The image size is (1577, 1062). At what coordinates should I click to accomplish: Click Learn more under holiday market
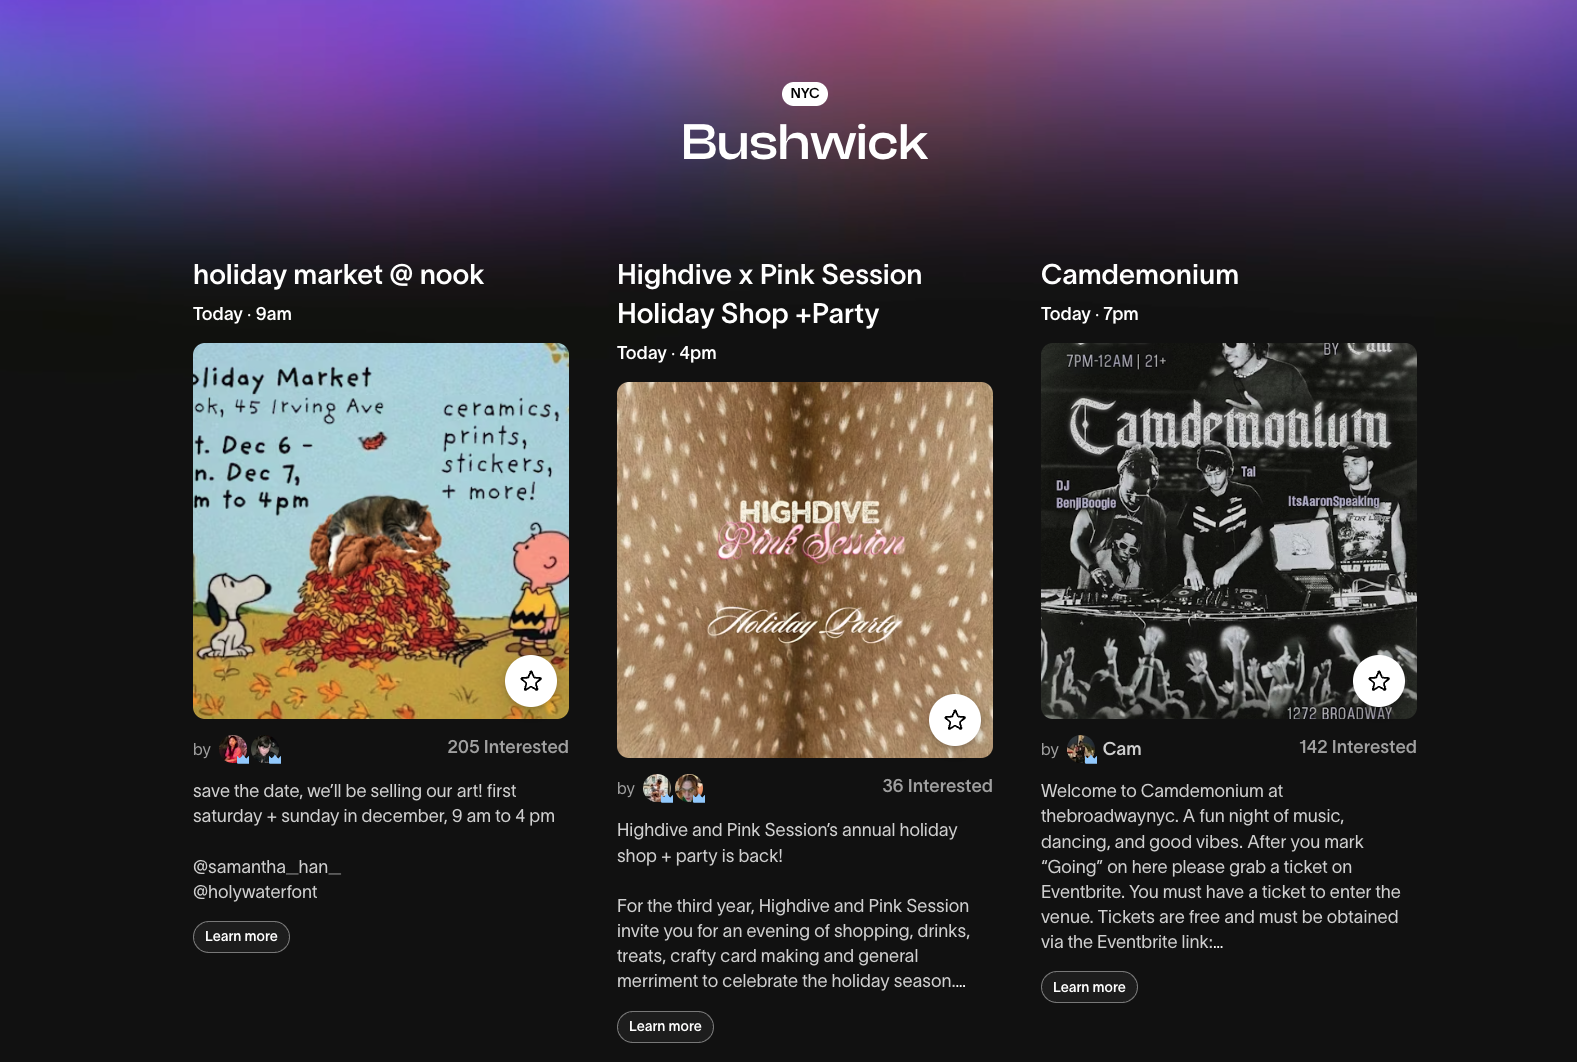pyautogui.click(x=241, y=937)
